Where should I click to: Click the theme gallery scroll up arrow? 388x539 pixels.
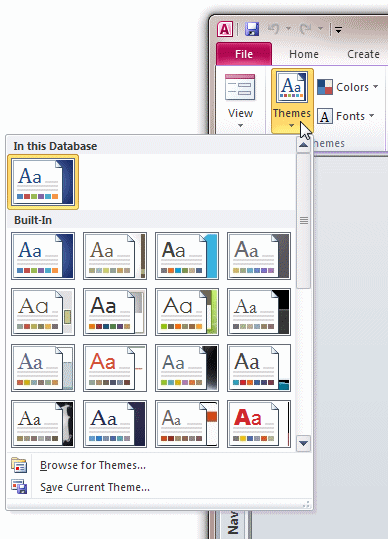click(303, 145)
